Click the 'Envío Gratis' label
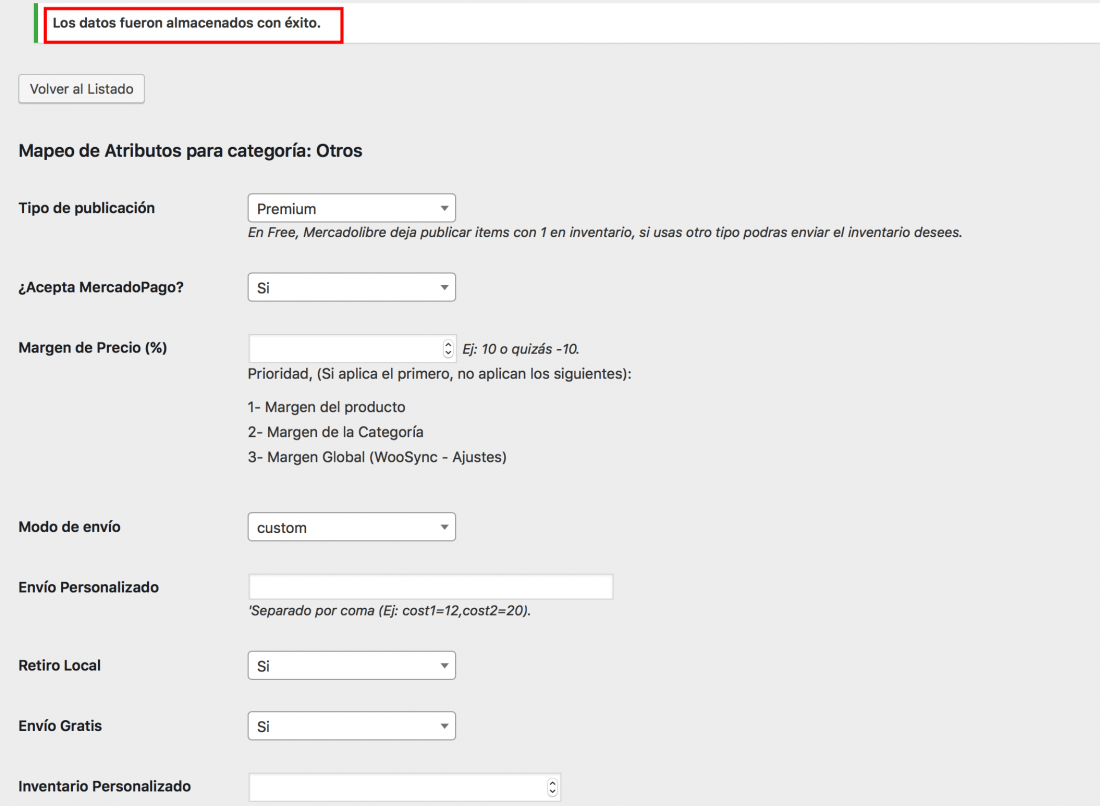Viewport: 1100px width, 806px height. [60, 726]
